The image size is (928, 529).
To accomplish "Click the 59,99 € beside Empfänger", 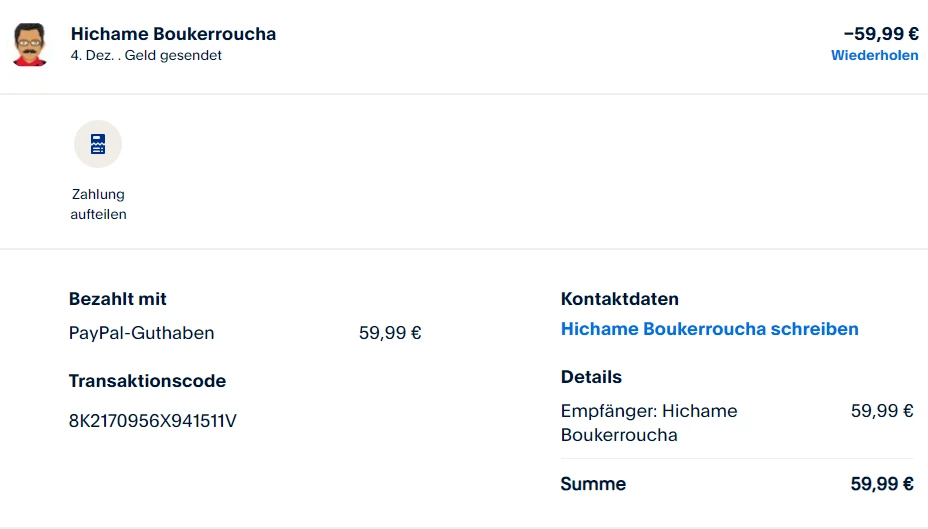I will point(882,411).
